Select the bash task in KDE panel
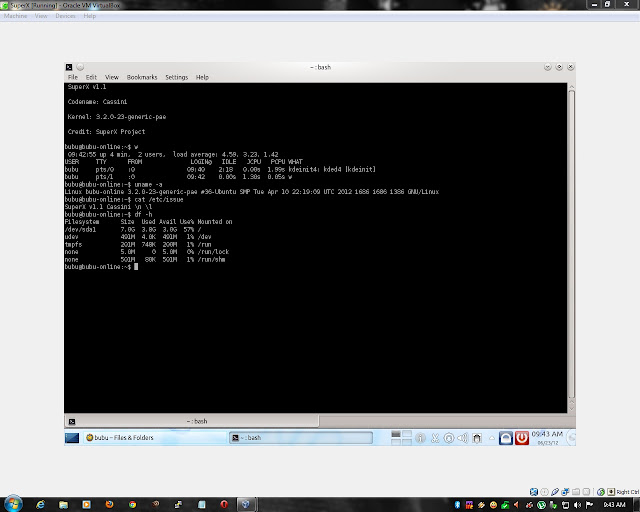 coord(301,438)
